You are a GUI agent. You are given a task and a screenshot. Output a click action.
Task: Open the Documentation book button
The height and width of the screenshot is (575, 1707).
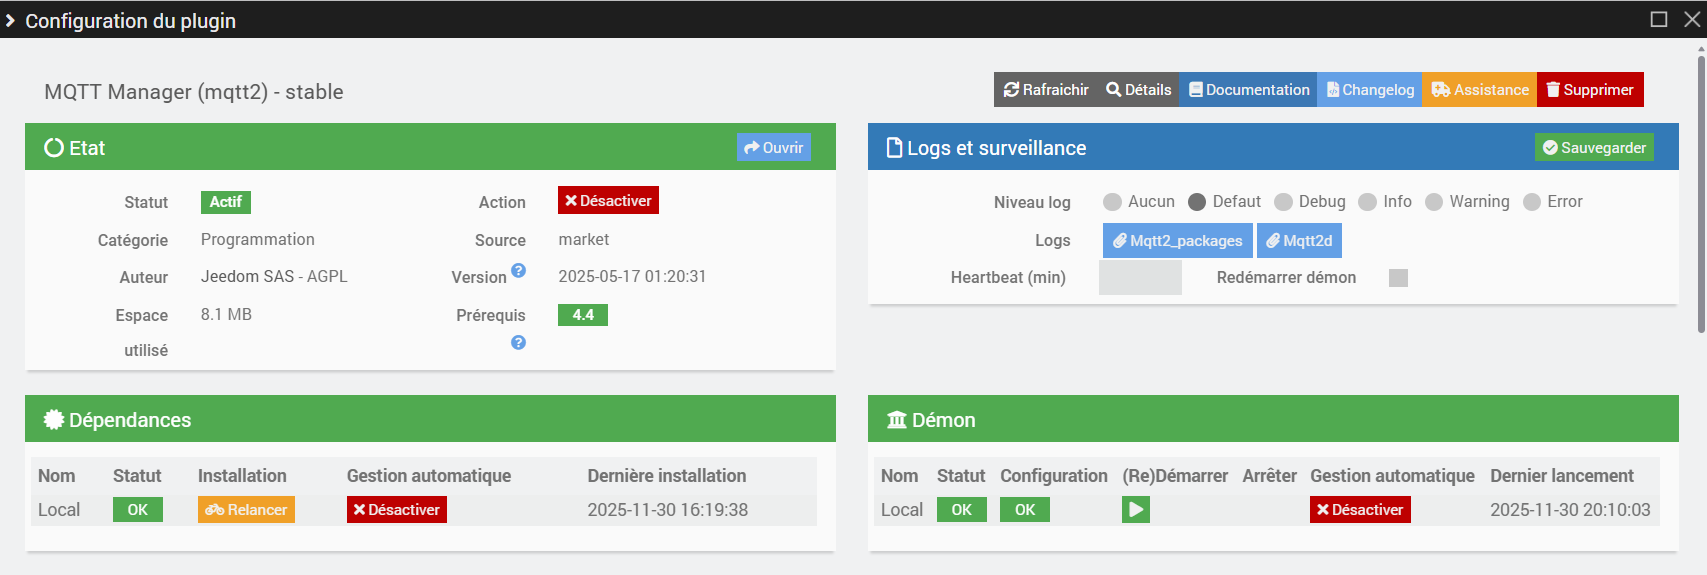[1248, 90]
